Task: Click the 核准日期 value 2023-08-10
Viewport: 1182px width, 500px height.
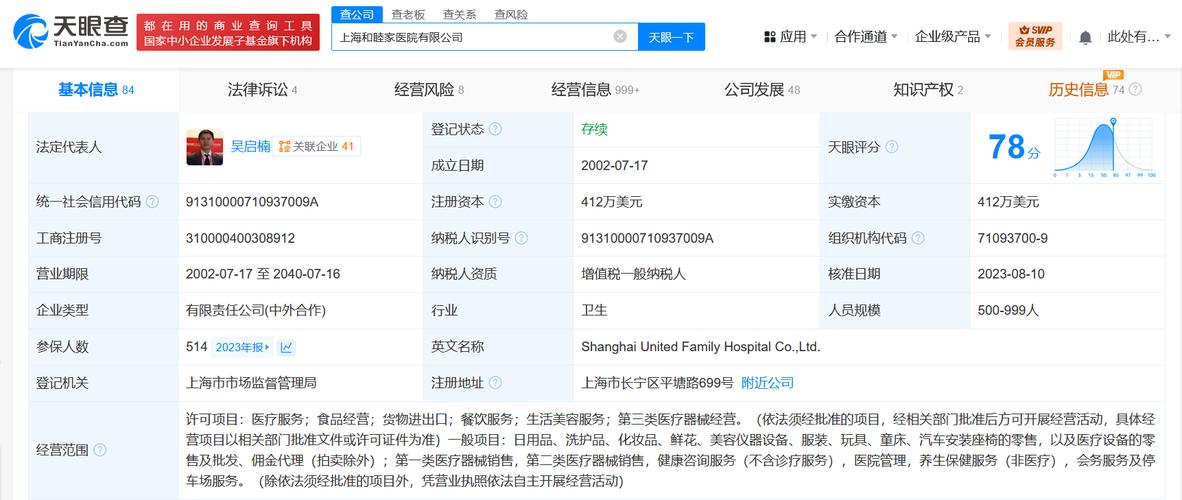Action: point(1011,274)
